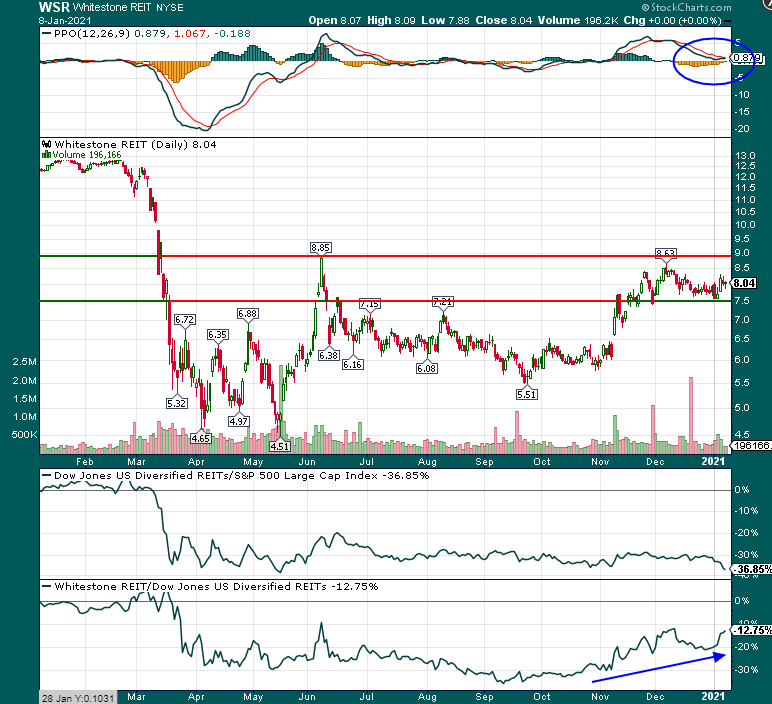Click the 4.97 low price annotation

click(239, 422)
